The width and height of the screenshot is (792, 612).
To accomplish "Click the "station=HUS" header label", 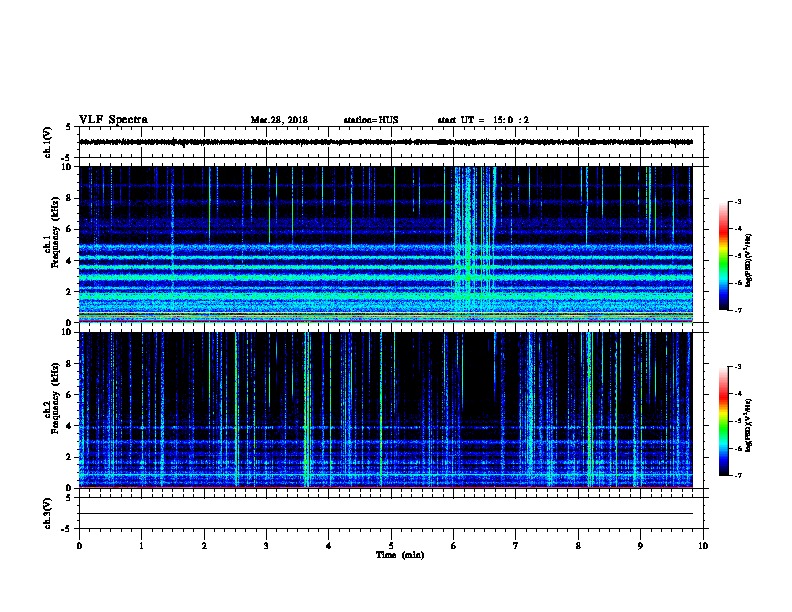I will click(371, 120).
